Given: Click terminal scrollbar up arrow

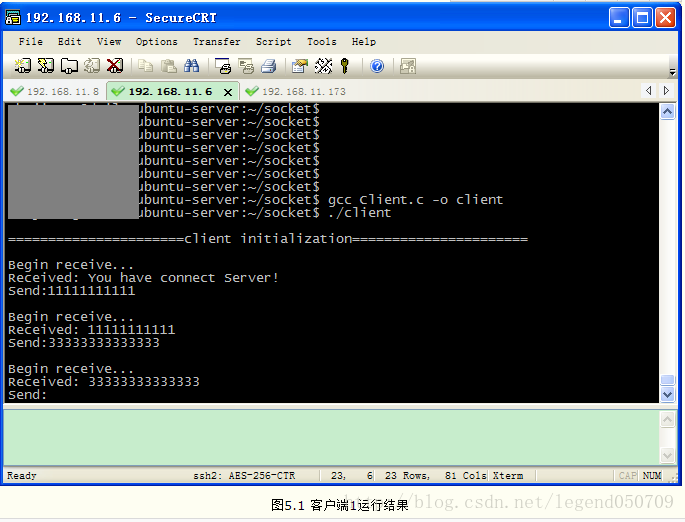Looking at the screenshot, I should click(668, 113).
